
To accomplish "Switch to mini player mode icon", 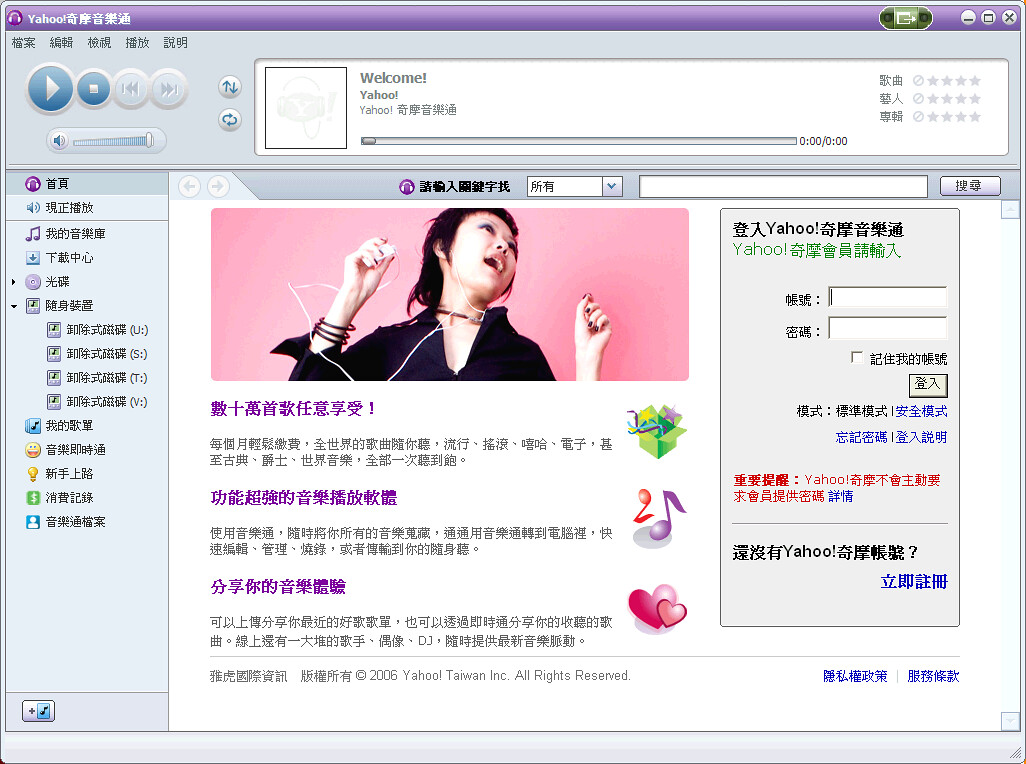I will coord(905,18).
